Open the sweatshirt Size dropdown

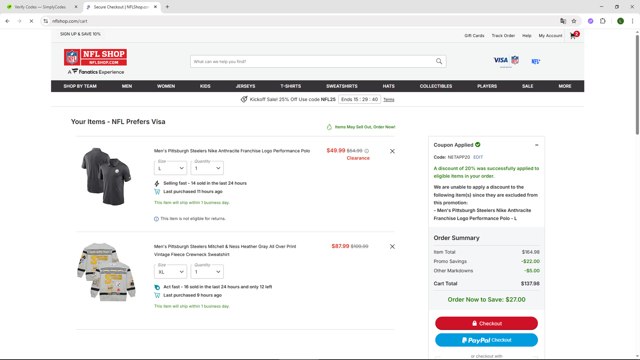[170, 272]
